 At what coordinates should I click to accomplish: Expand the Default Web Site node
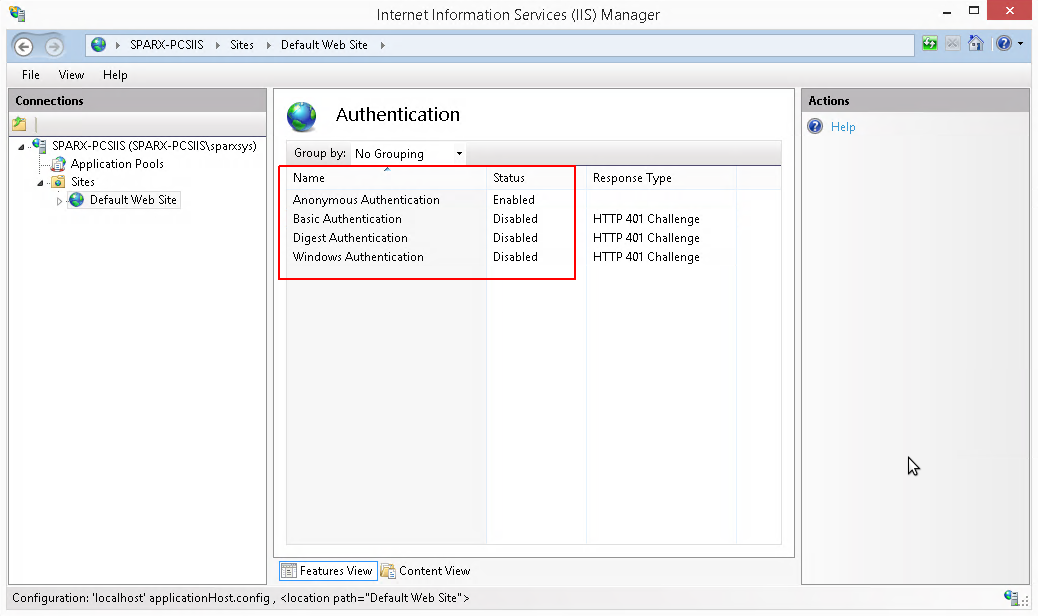pyautogui.click(x=59, y=201)
